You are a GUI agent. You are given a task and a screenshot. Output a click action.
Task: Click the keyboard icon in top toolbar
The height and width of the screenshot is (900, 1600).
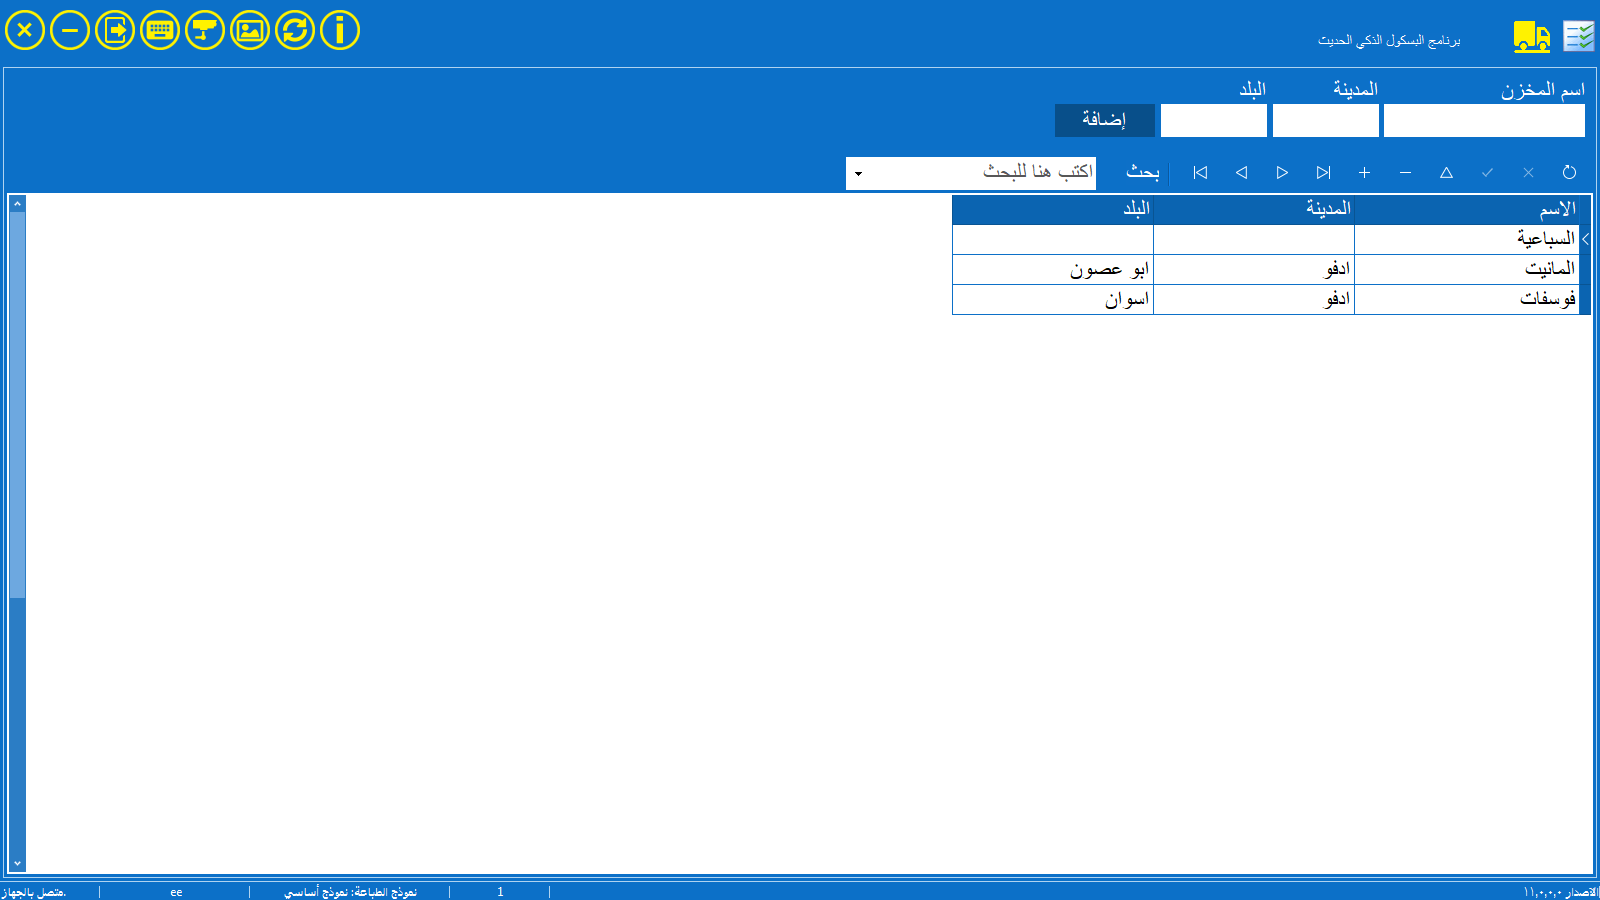click(160, 30)
